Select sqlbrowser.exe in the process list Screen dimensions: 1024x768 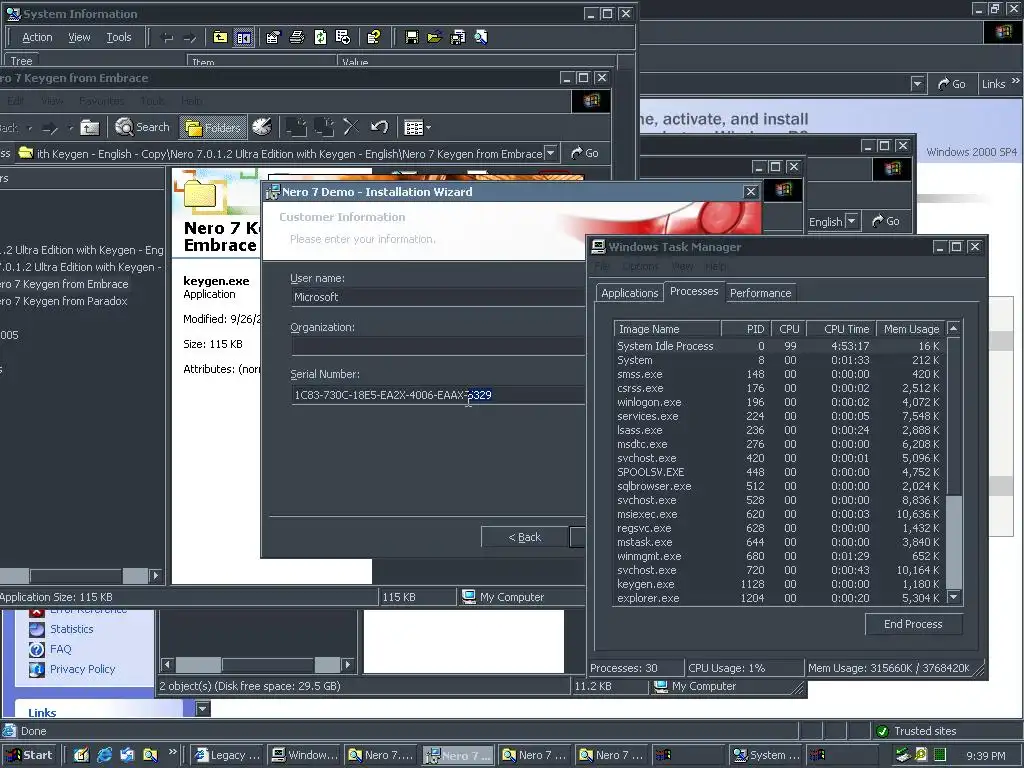(780, 486)
